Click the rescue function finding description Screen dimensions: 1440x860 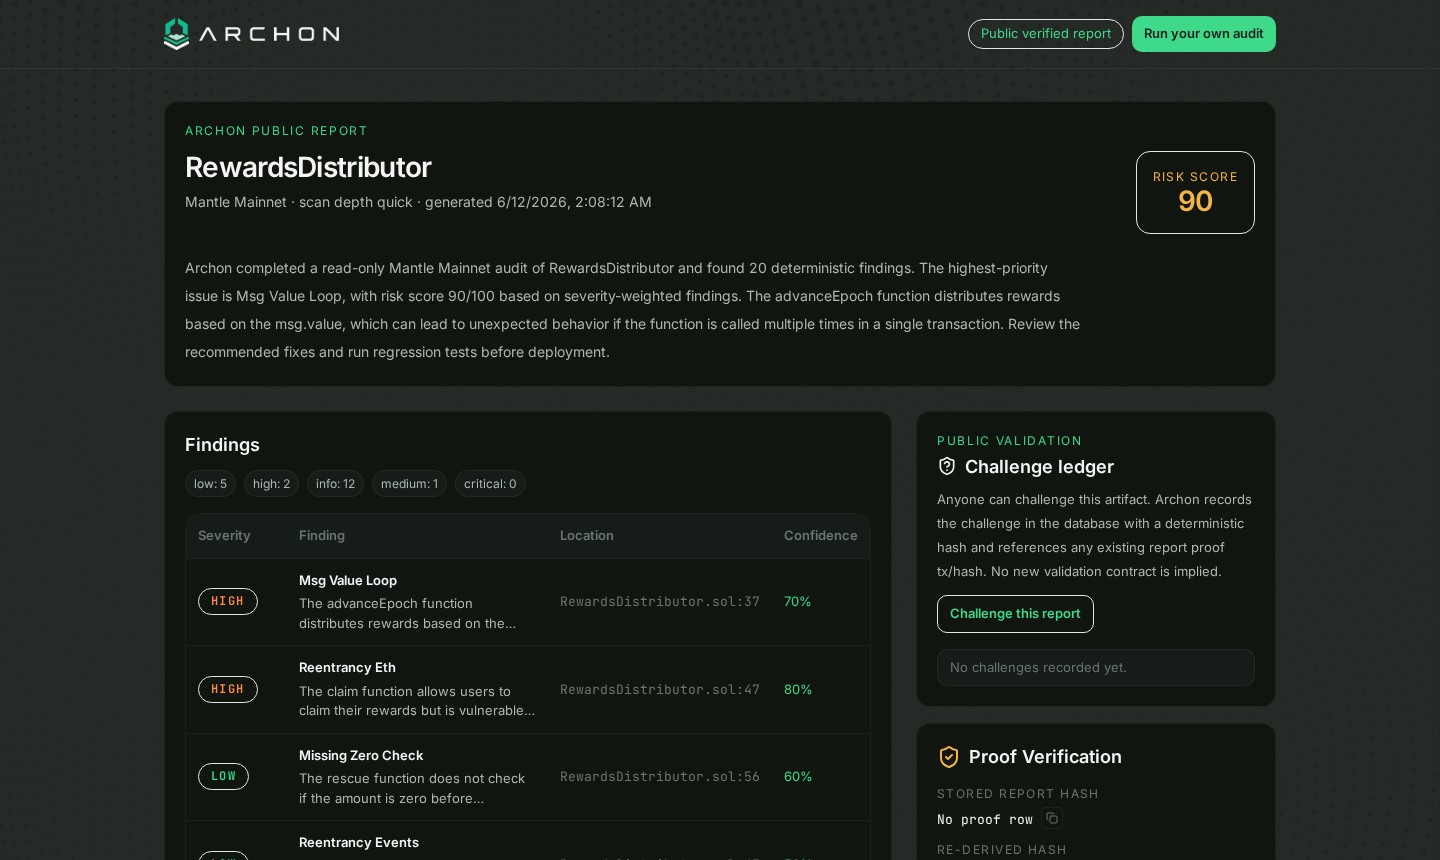412,788
